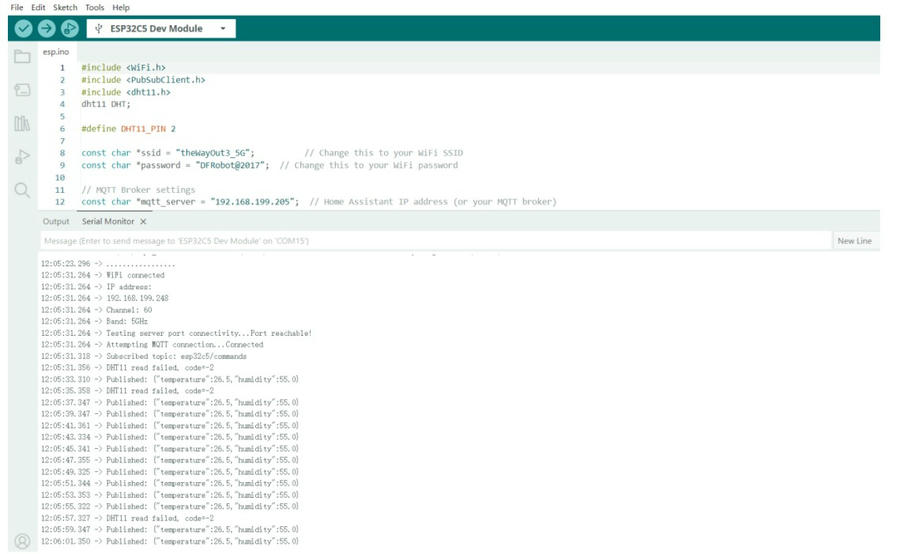Click the #include <dht11.h> line
The height and width of the screenshot is (554, 900).
coord(126,92)
